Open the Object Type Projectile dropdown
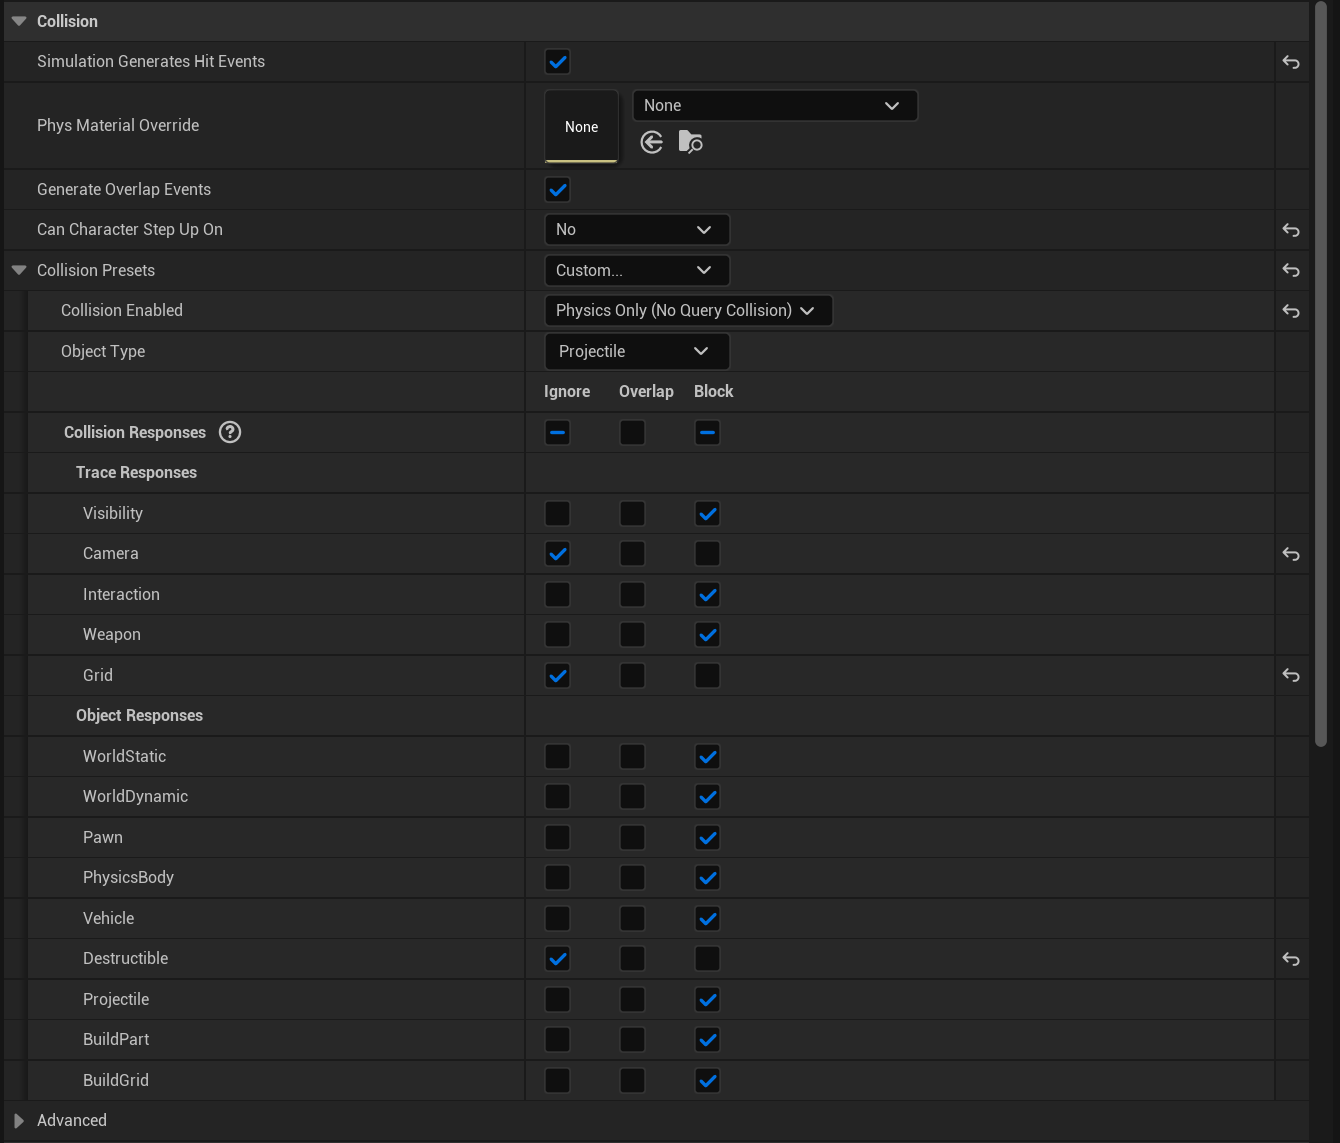This screenshot has width=1340, height=1143. pos(636,352)
